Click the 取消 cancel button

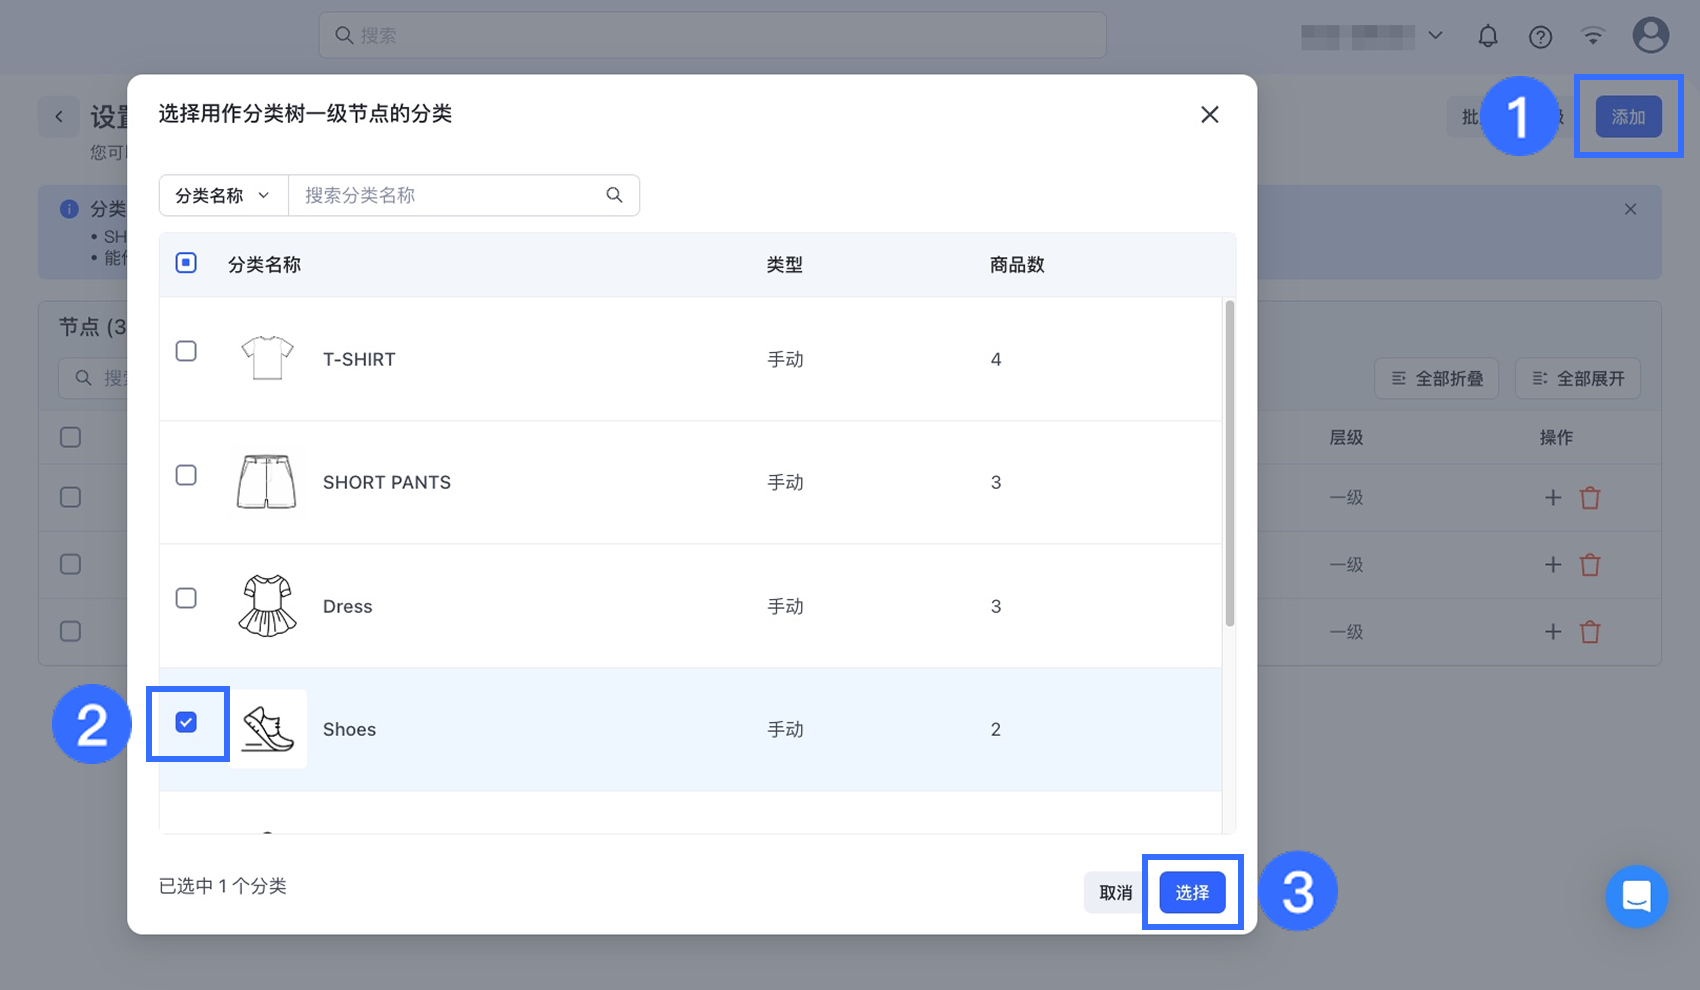[1115, 892]
